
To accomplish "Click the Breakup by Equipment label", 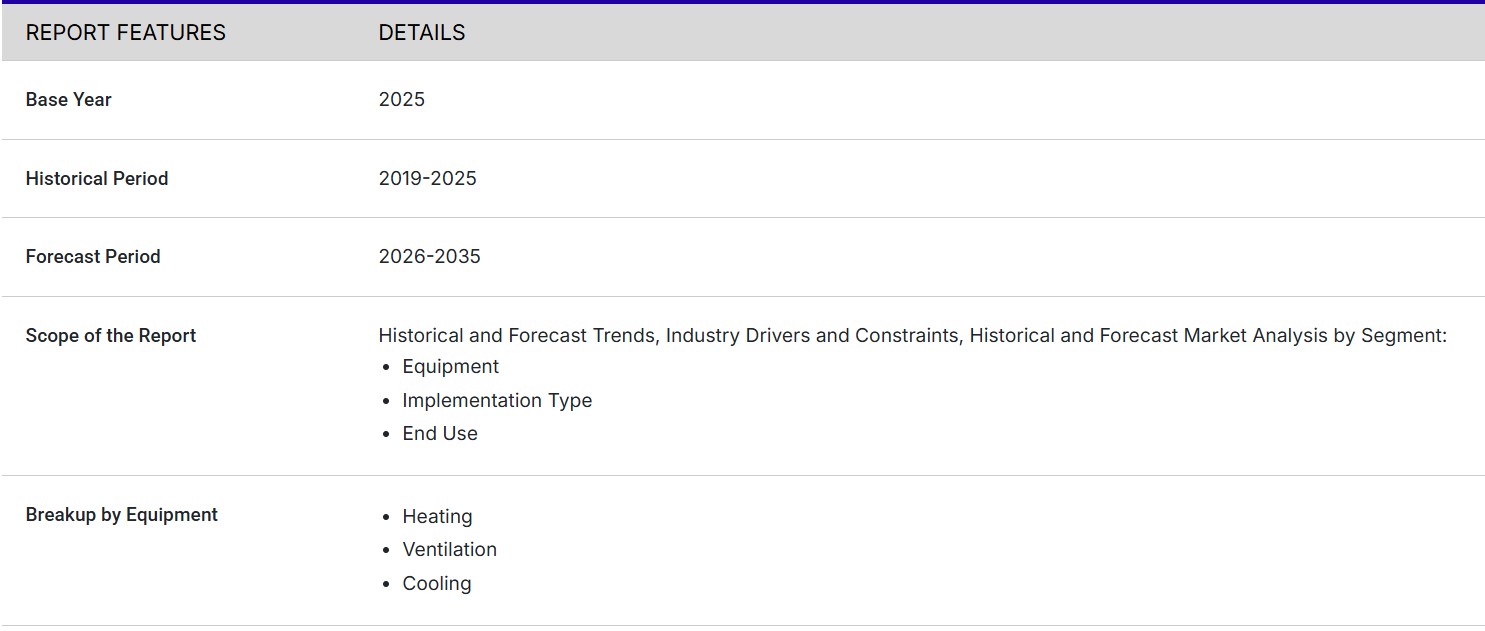I will pos(121,515).
